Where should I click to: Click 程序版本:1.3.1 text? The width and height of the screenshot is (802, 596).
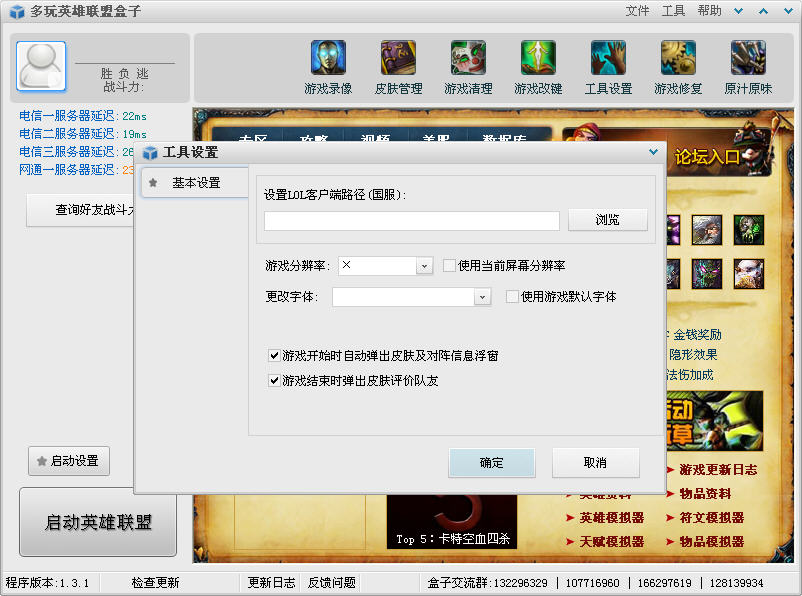[x=47, y=583]
